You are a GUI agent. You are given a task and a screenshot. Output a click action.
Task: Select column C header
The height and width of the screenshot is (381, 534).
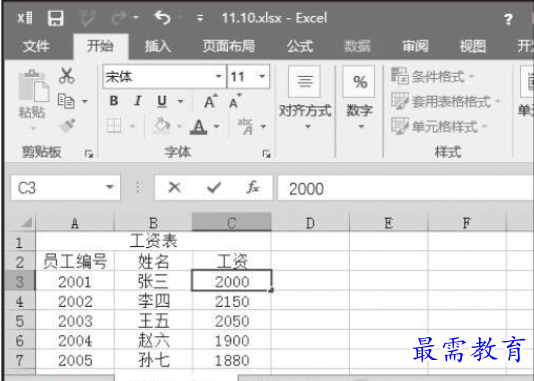tap(232, 223)
